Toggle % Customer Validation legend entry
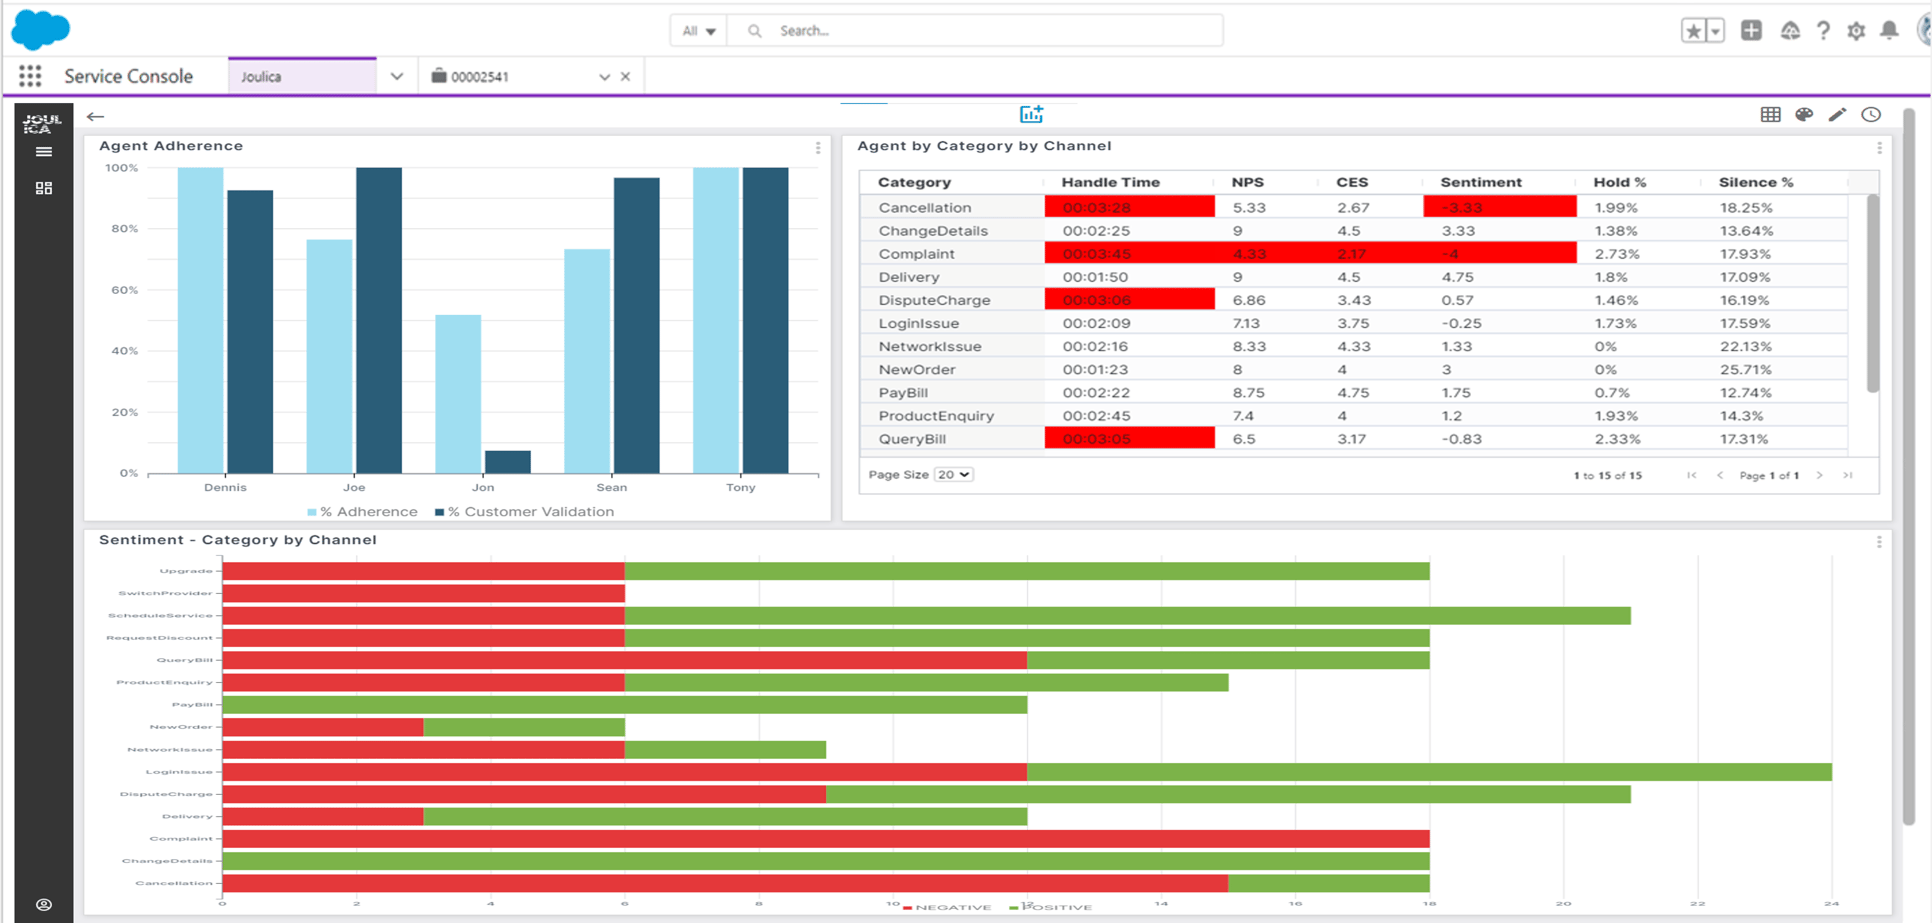 [524, 512]
